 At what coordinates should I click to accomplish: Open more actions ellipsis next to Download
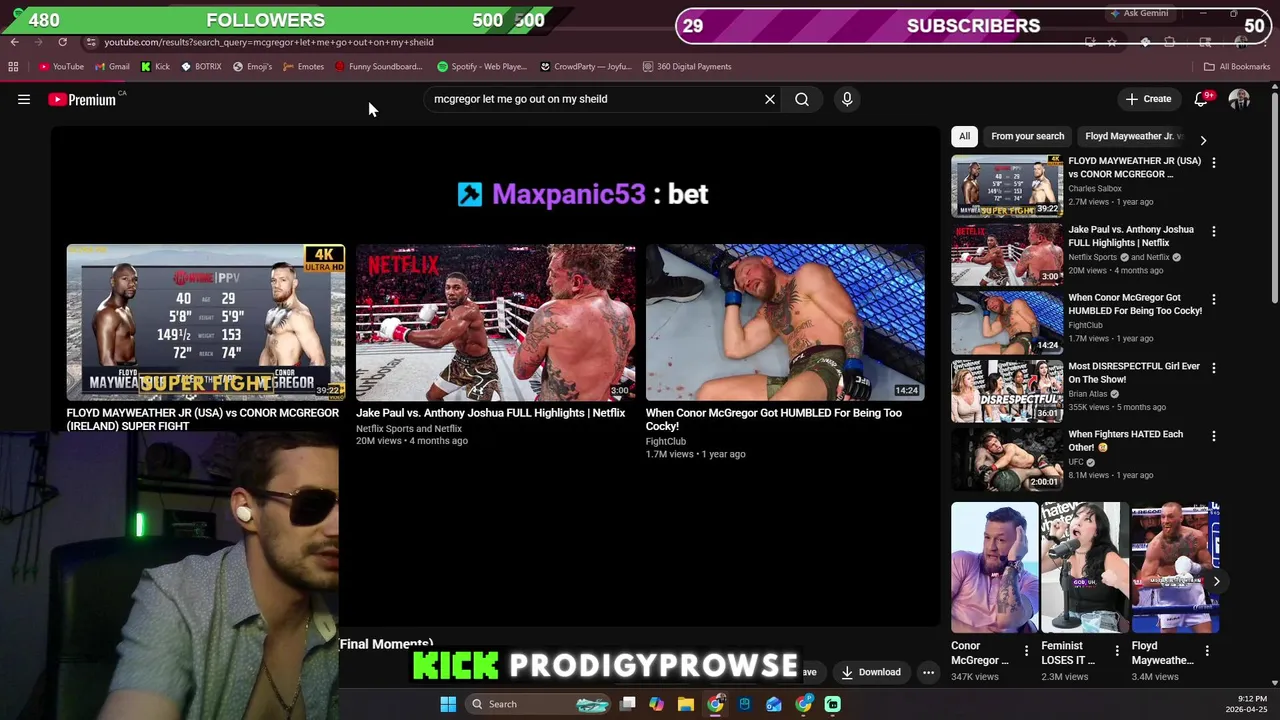928,672
